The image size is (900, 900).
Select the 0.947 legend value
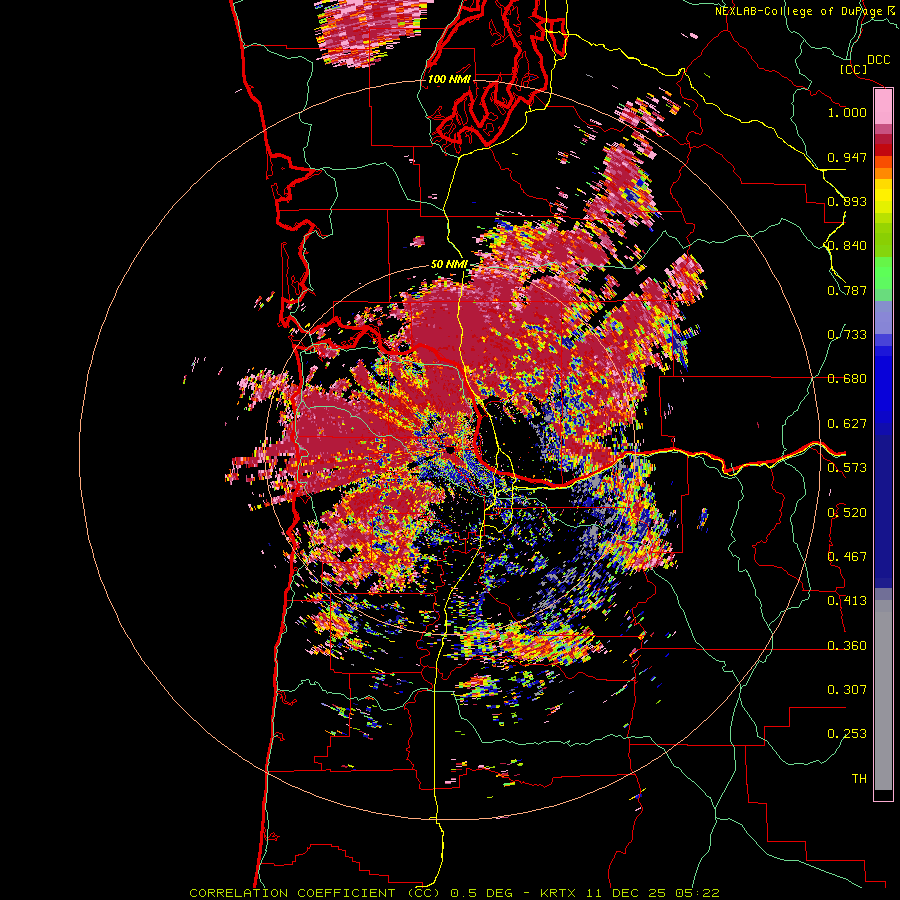click(847, 157)
